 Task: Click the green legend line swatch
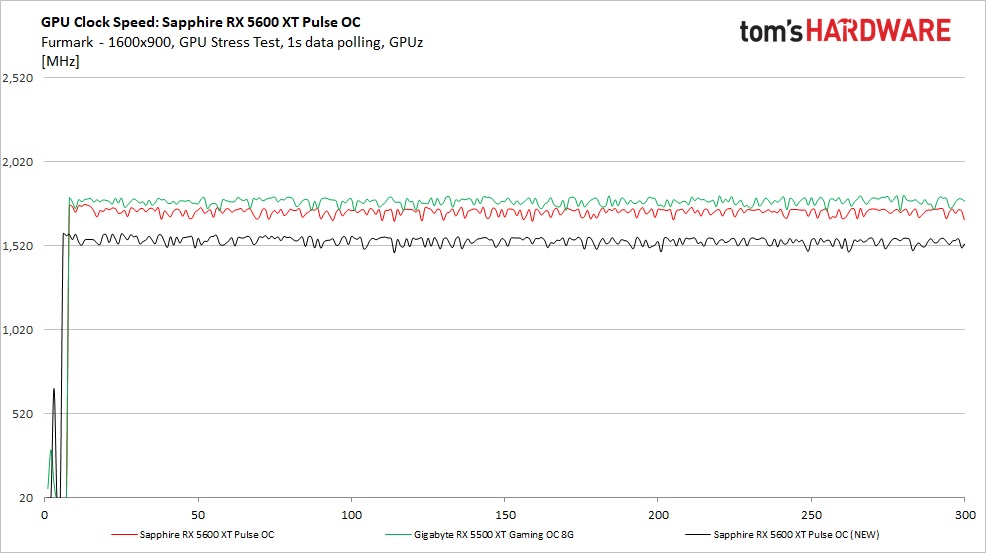click(398, 535)
